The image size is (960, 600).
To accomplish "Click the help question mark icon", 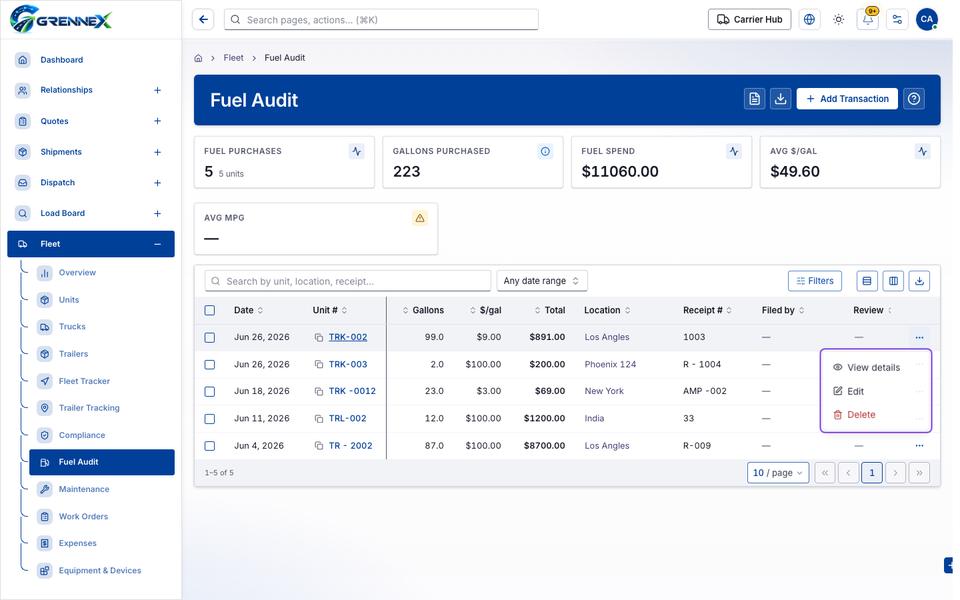I will pos(913,99).
